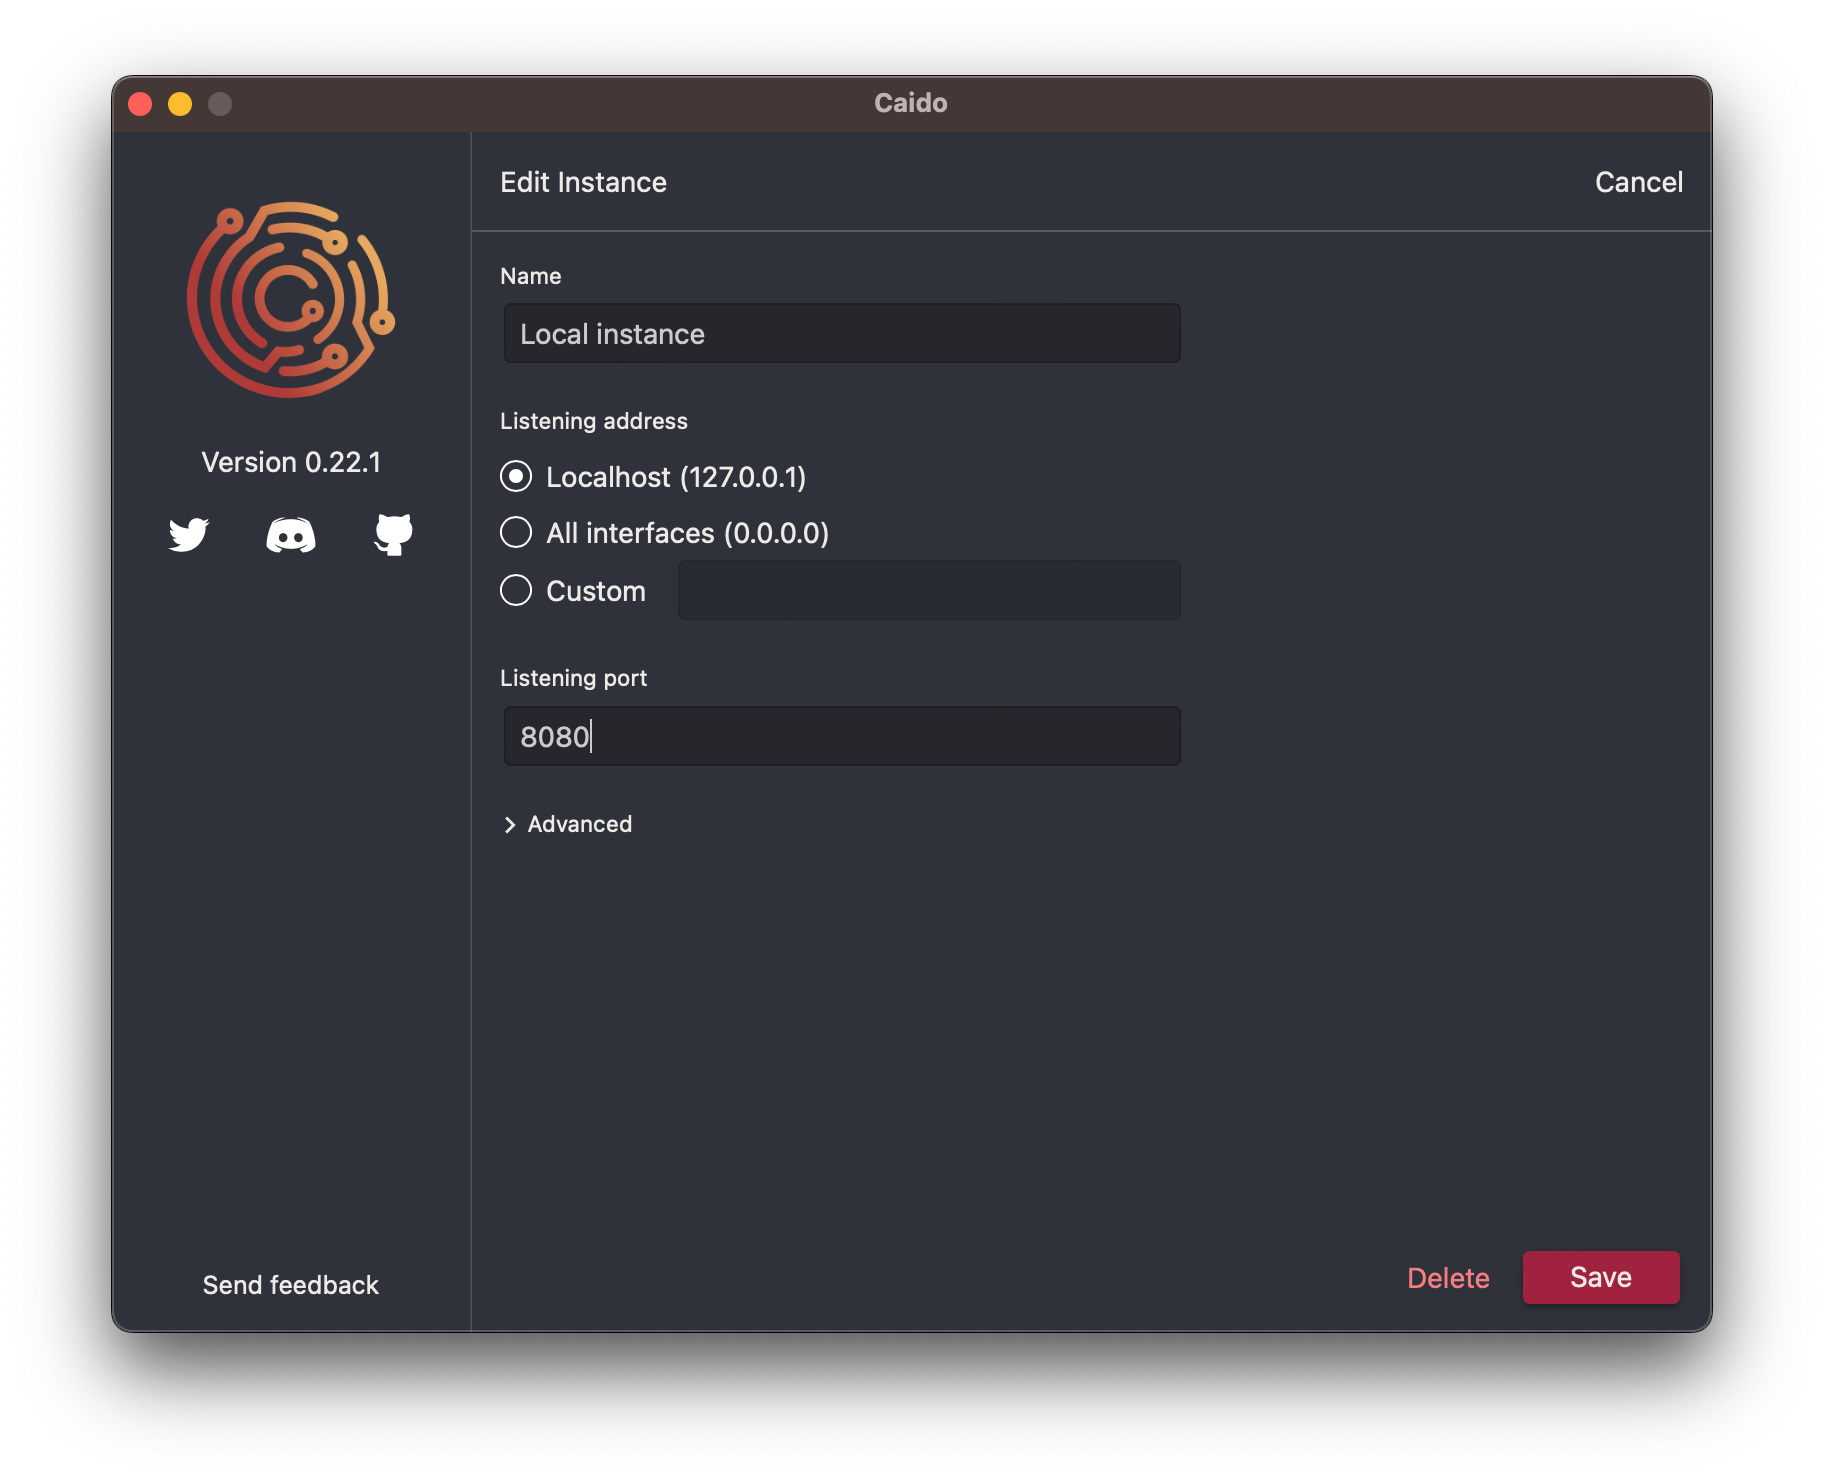Select Localhost (127.0.0.1) listening address
The image size is (1824, 1480).
(x=516, y=477)
